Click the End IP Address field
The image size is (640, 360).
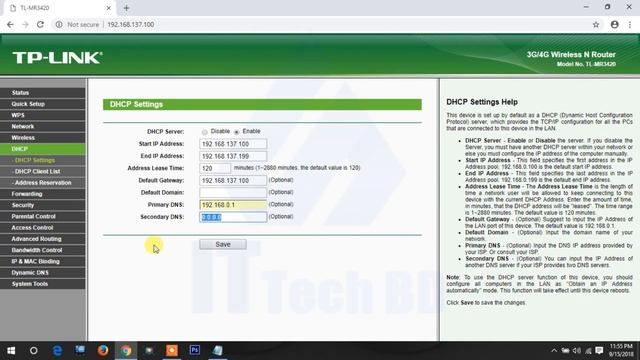click(233, 156)
